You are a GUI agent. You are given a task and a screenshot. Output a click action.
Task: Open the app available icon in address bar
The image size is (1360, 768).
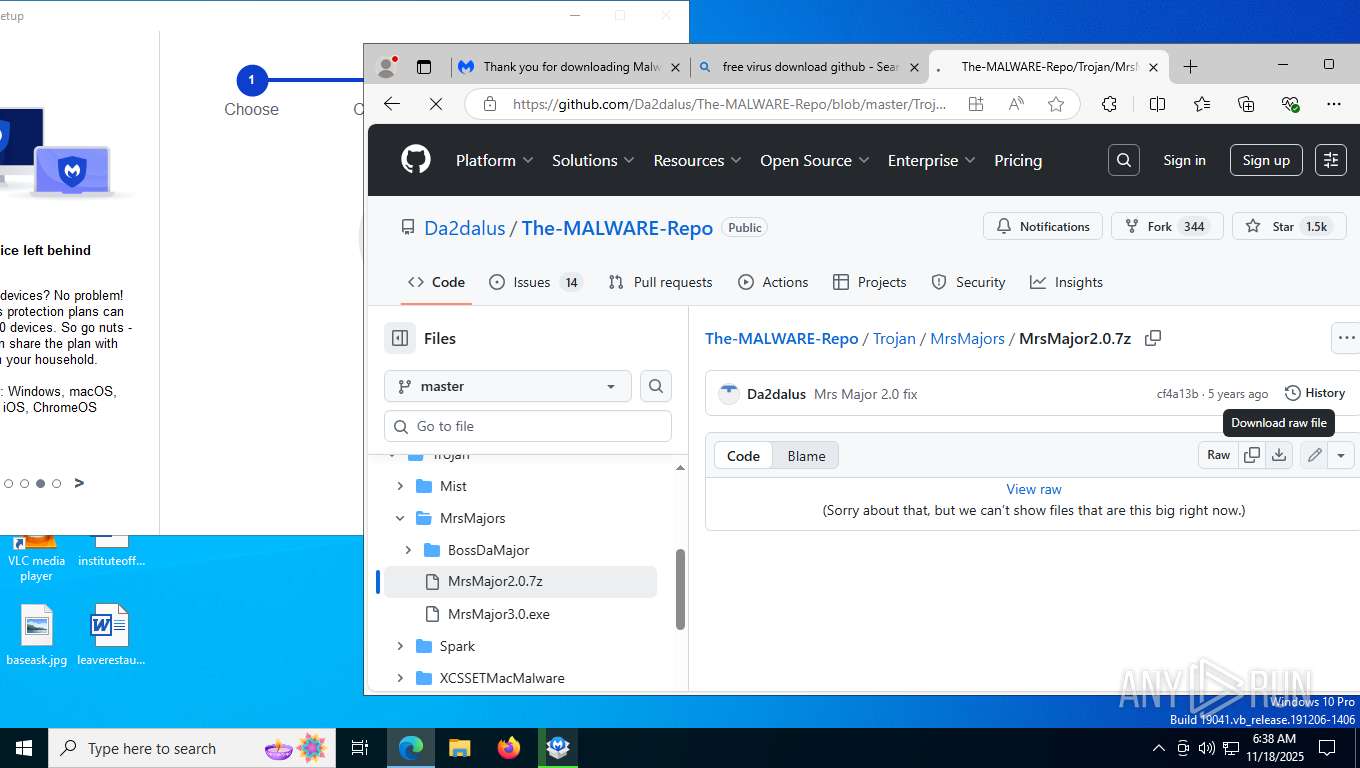(976, 104)
